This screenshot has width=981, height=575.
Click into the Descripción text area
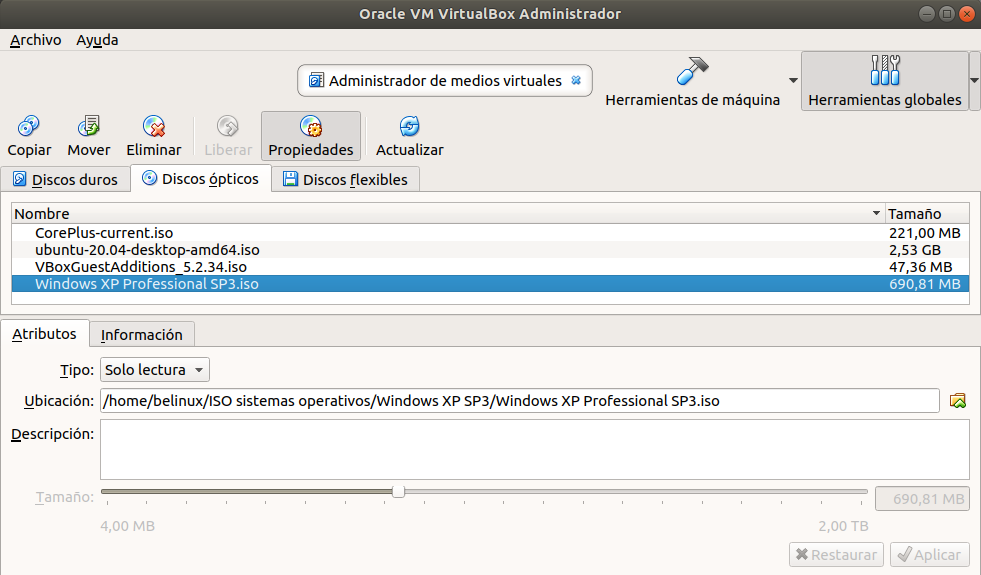[535, 449]
